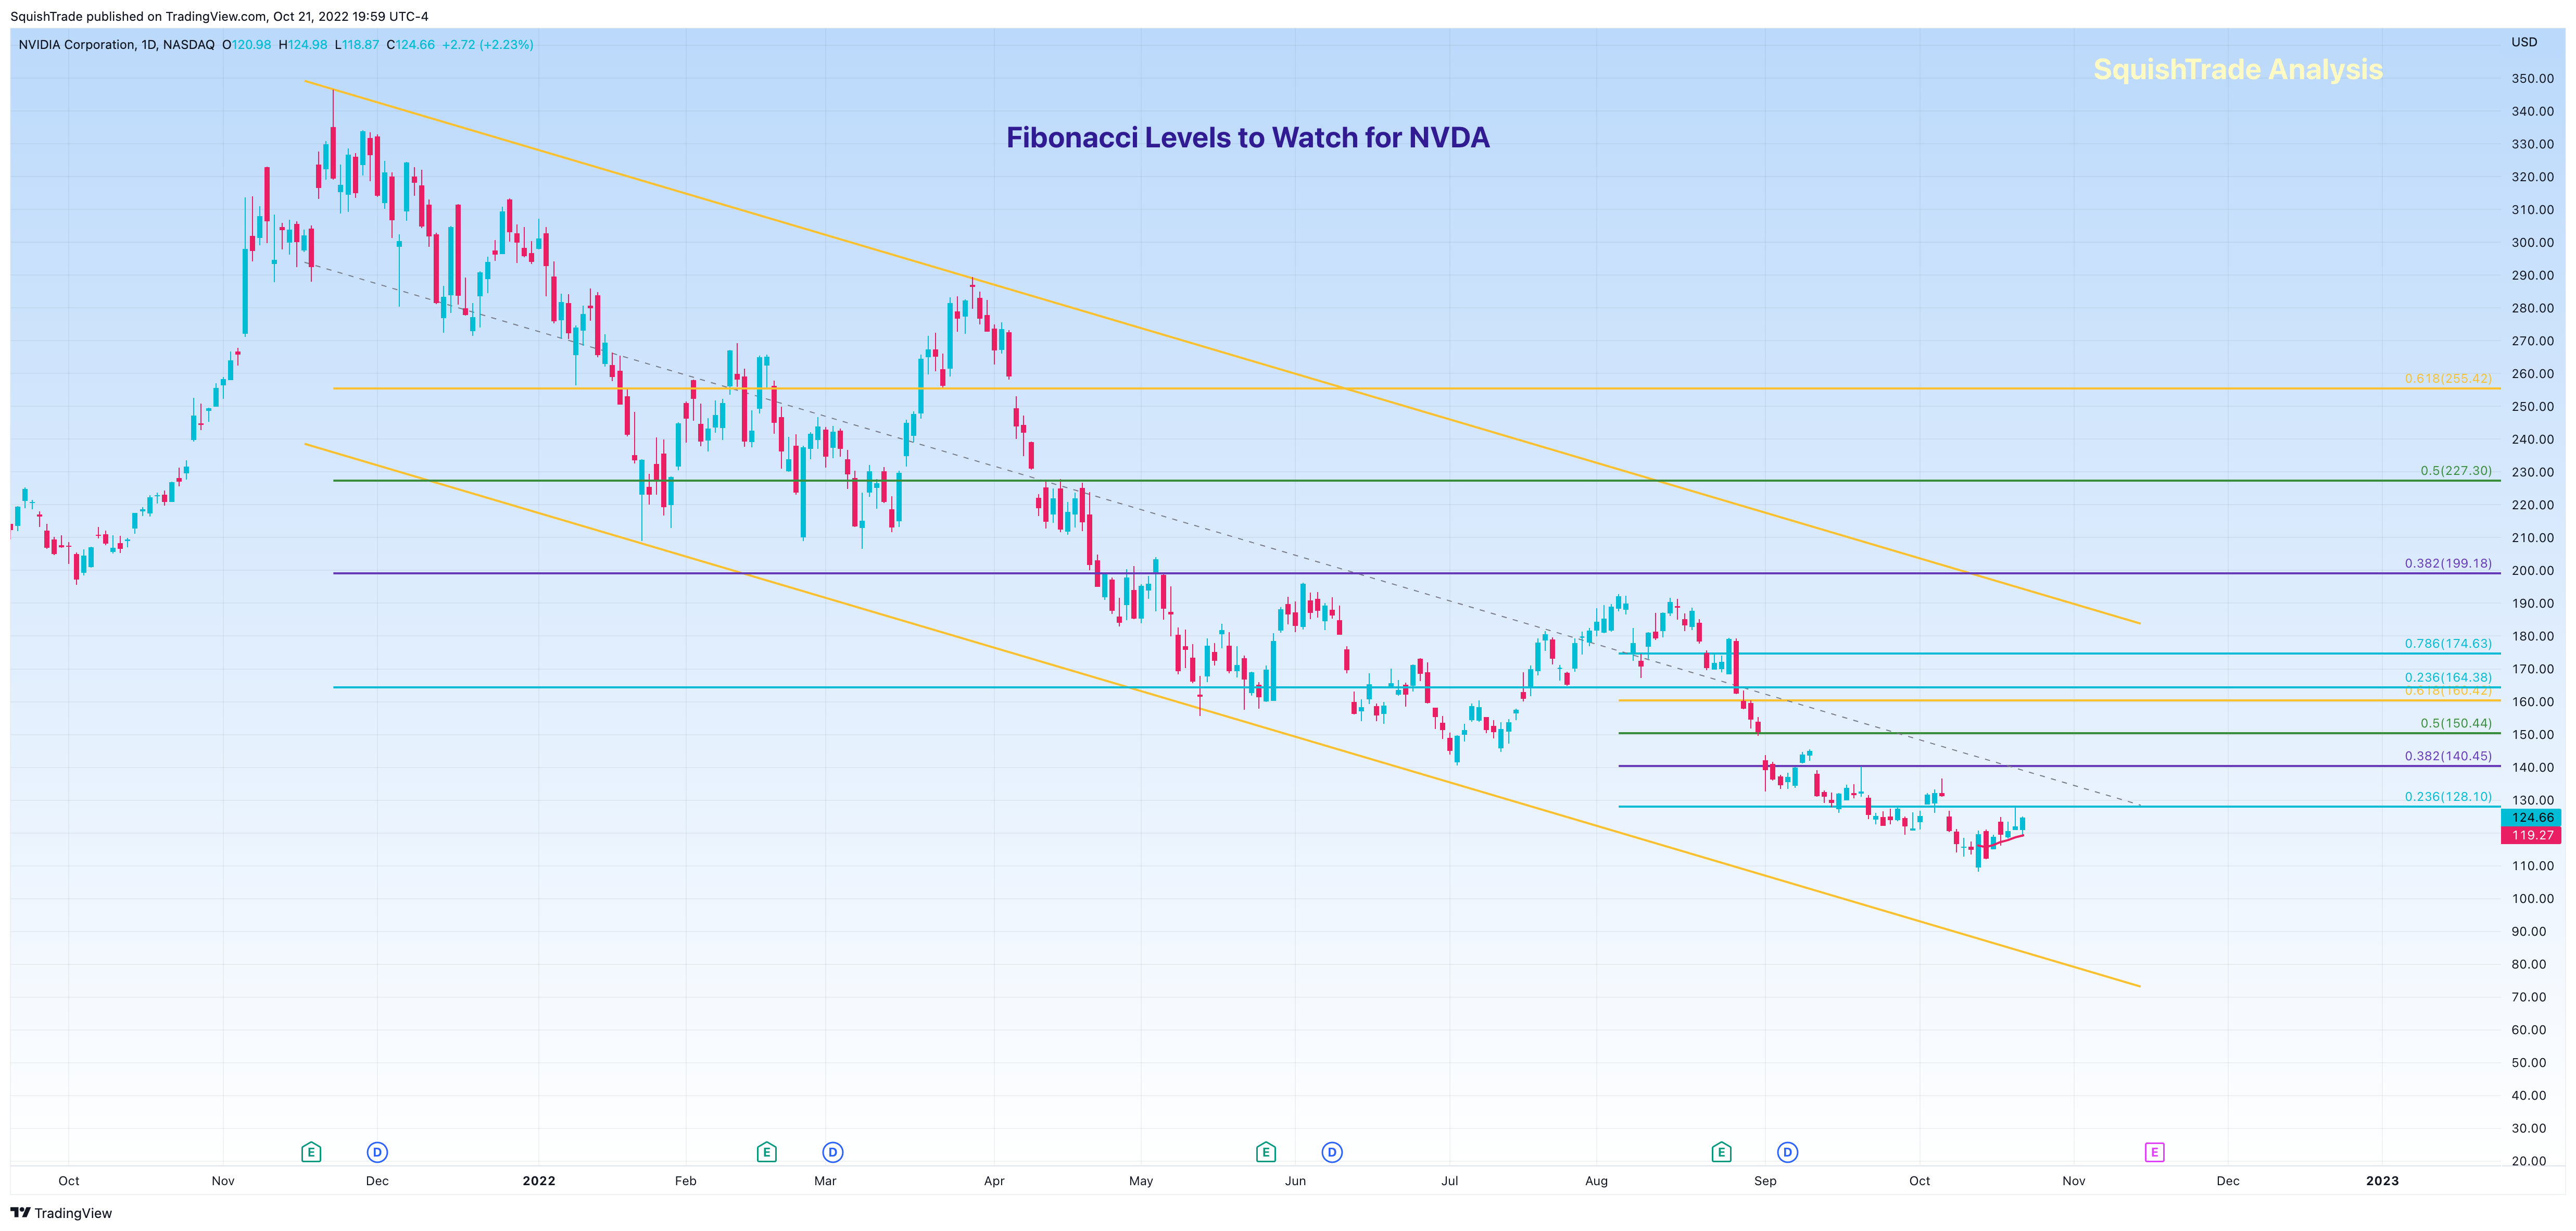Screen dimensions: 2576x1231
Task: Click the 0.382(140.45) Fibonacci label
Action: pos(2448,756)
